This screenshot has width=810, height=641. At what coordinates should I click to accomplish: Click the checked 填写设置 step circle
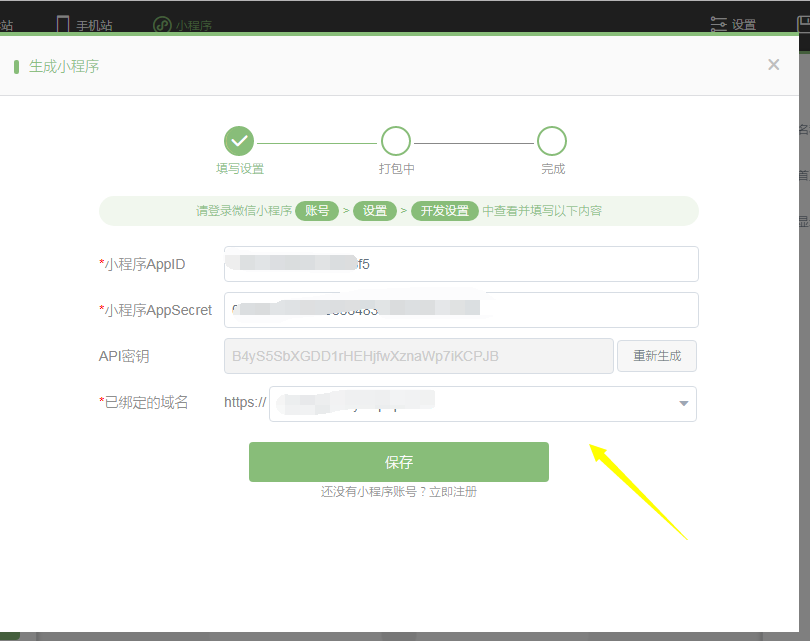239,141
